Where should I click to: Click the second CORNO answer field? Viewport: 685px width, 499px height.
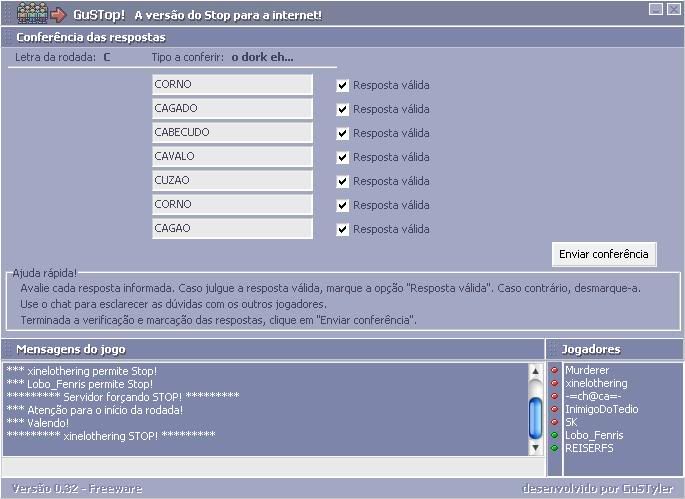point(232,204)
